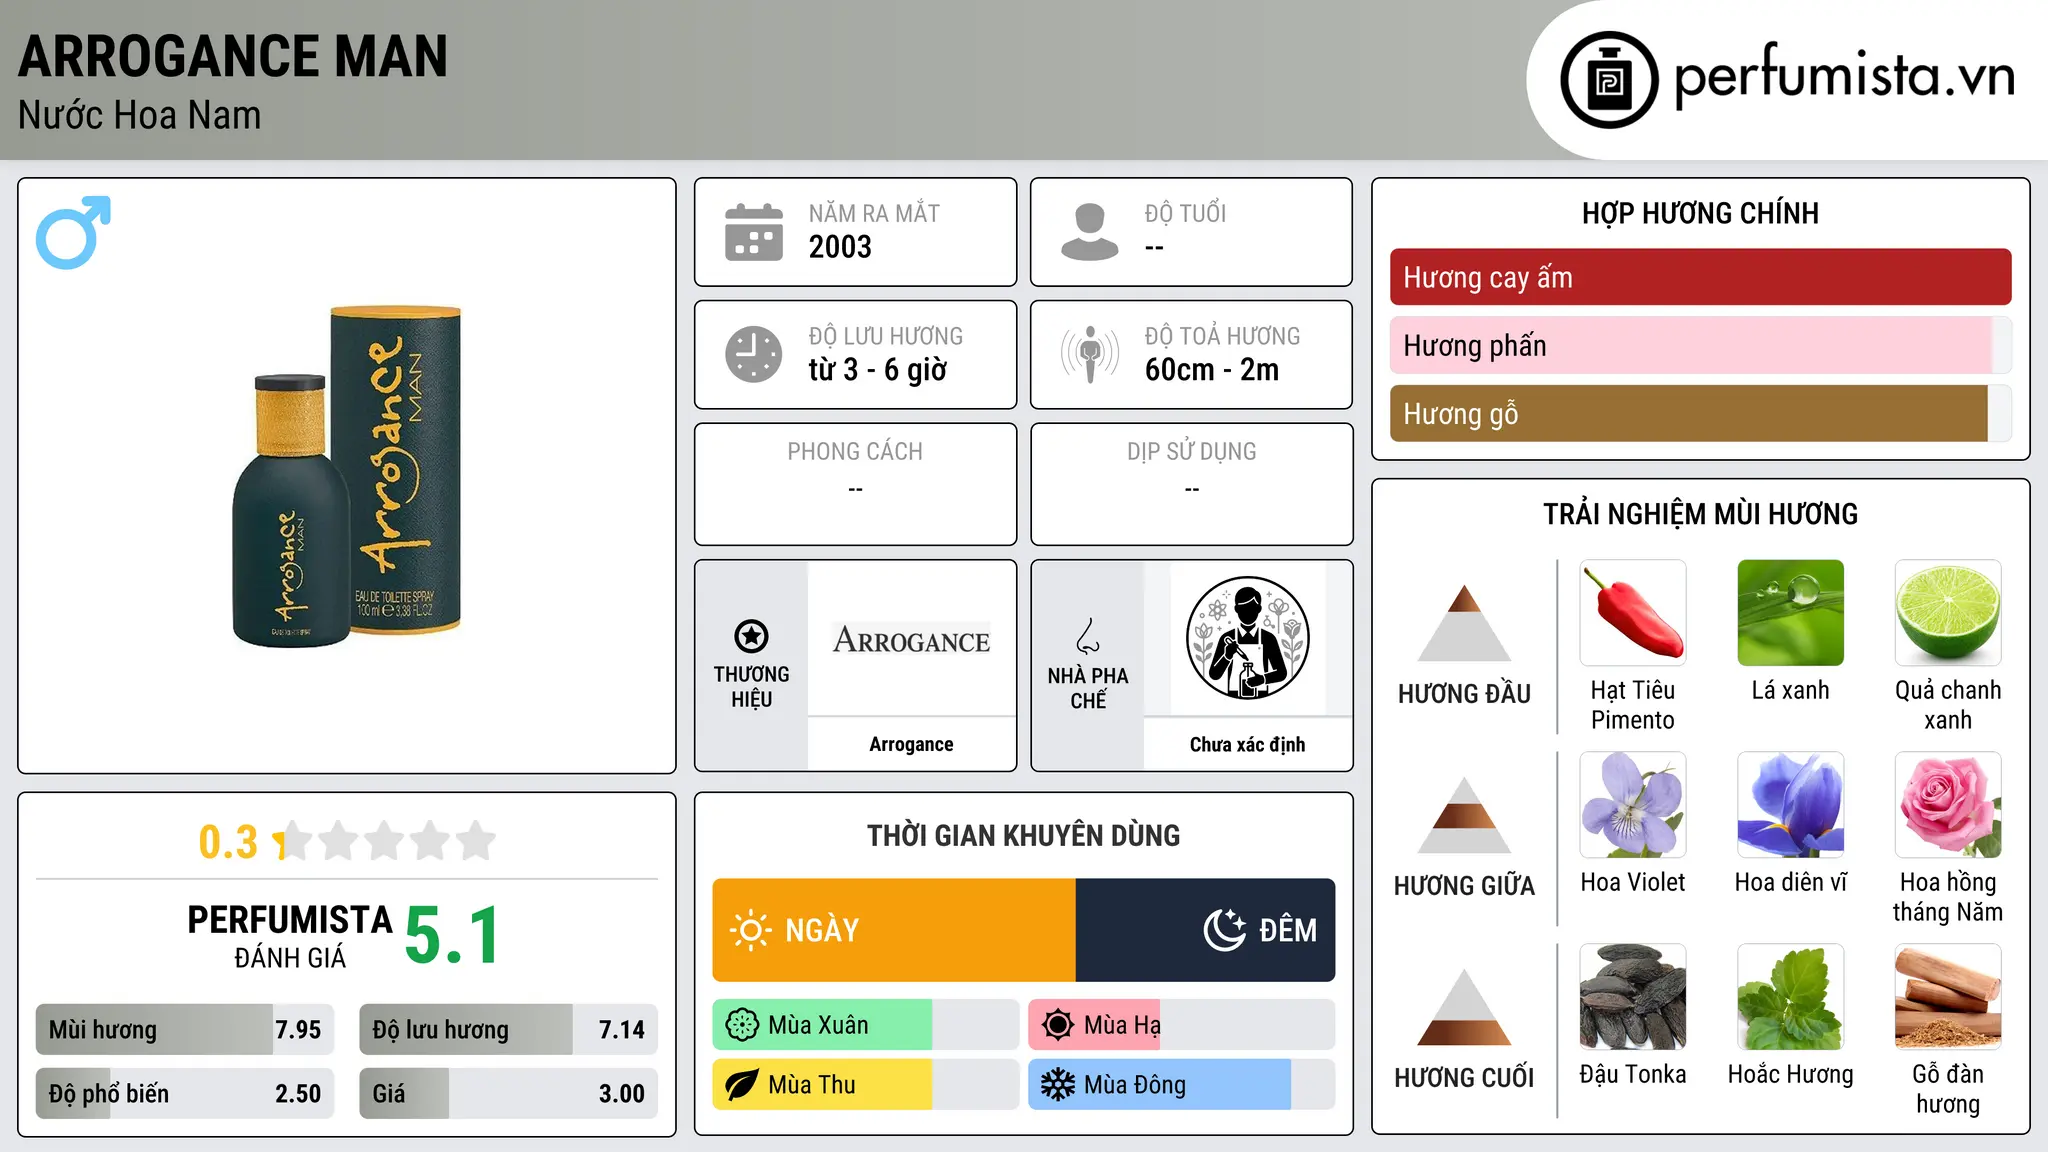2048x1152 pixels.
Task: Select the Đêm nighttime segment
Action: coord(1205,930)
